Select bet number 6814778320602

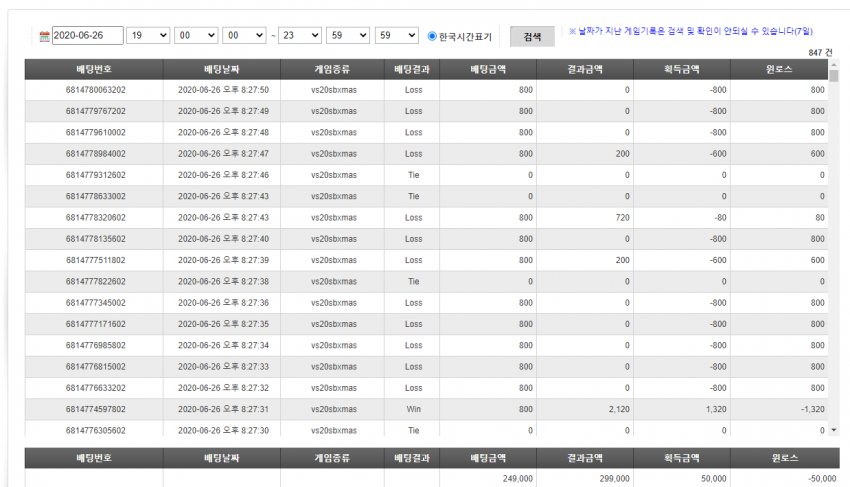coord(95,217)
